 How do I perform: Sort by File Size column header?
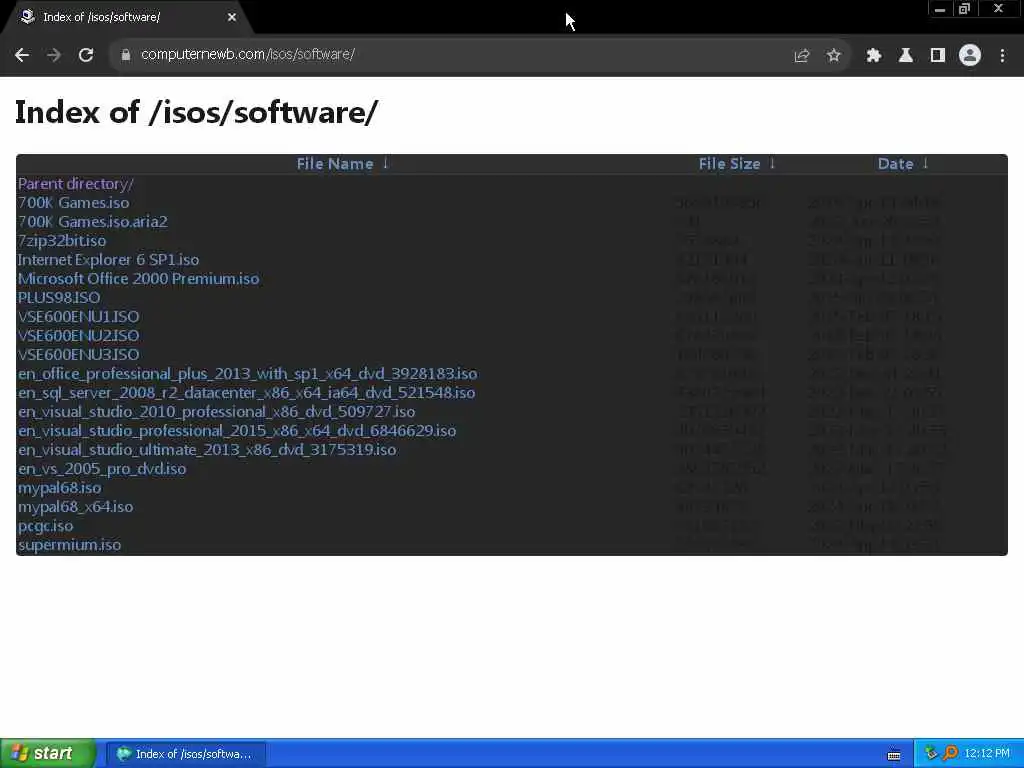pos(729,164)
